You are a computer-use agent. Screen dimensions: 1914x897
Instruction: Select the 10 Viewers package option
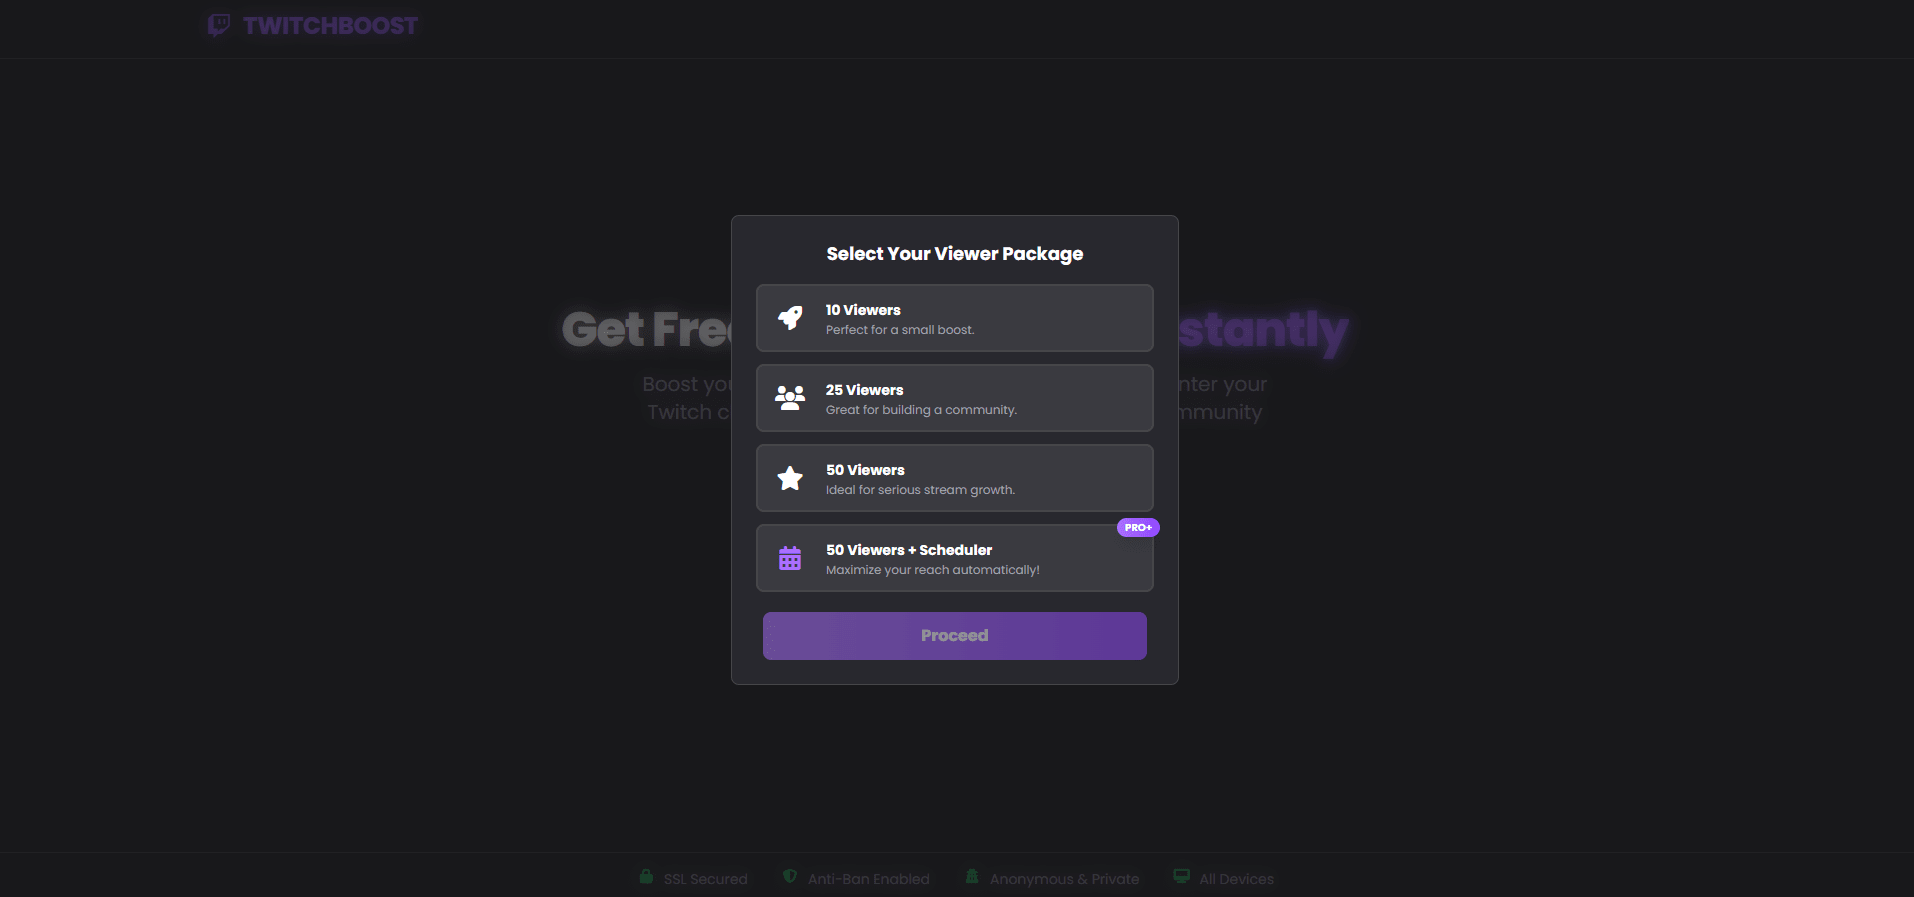click(x=954, y=318)
